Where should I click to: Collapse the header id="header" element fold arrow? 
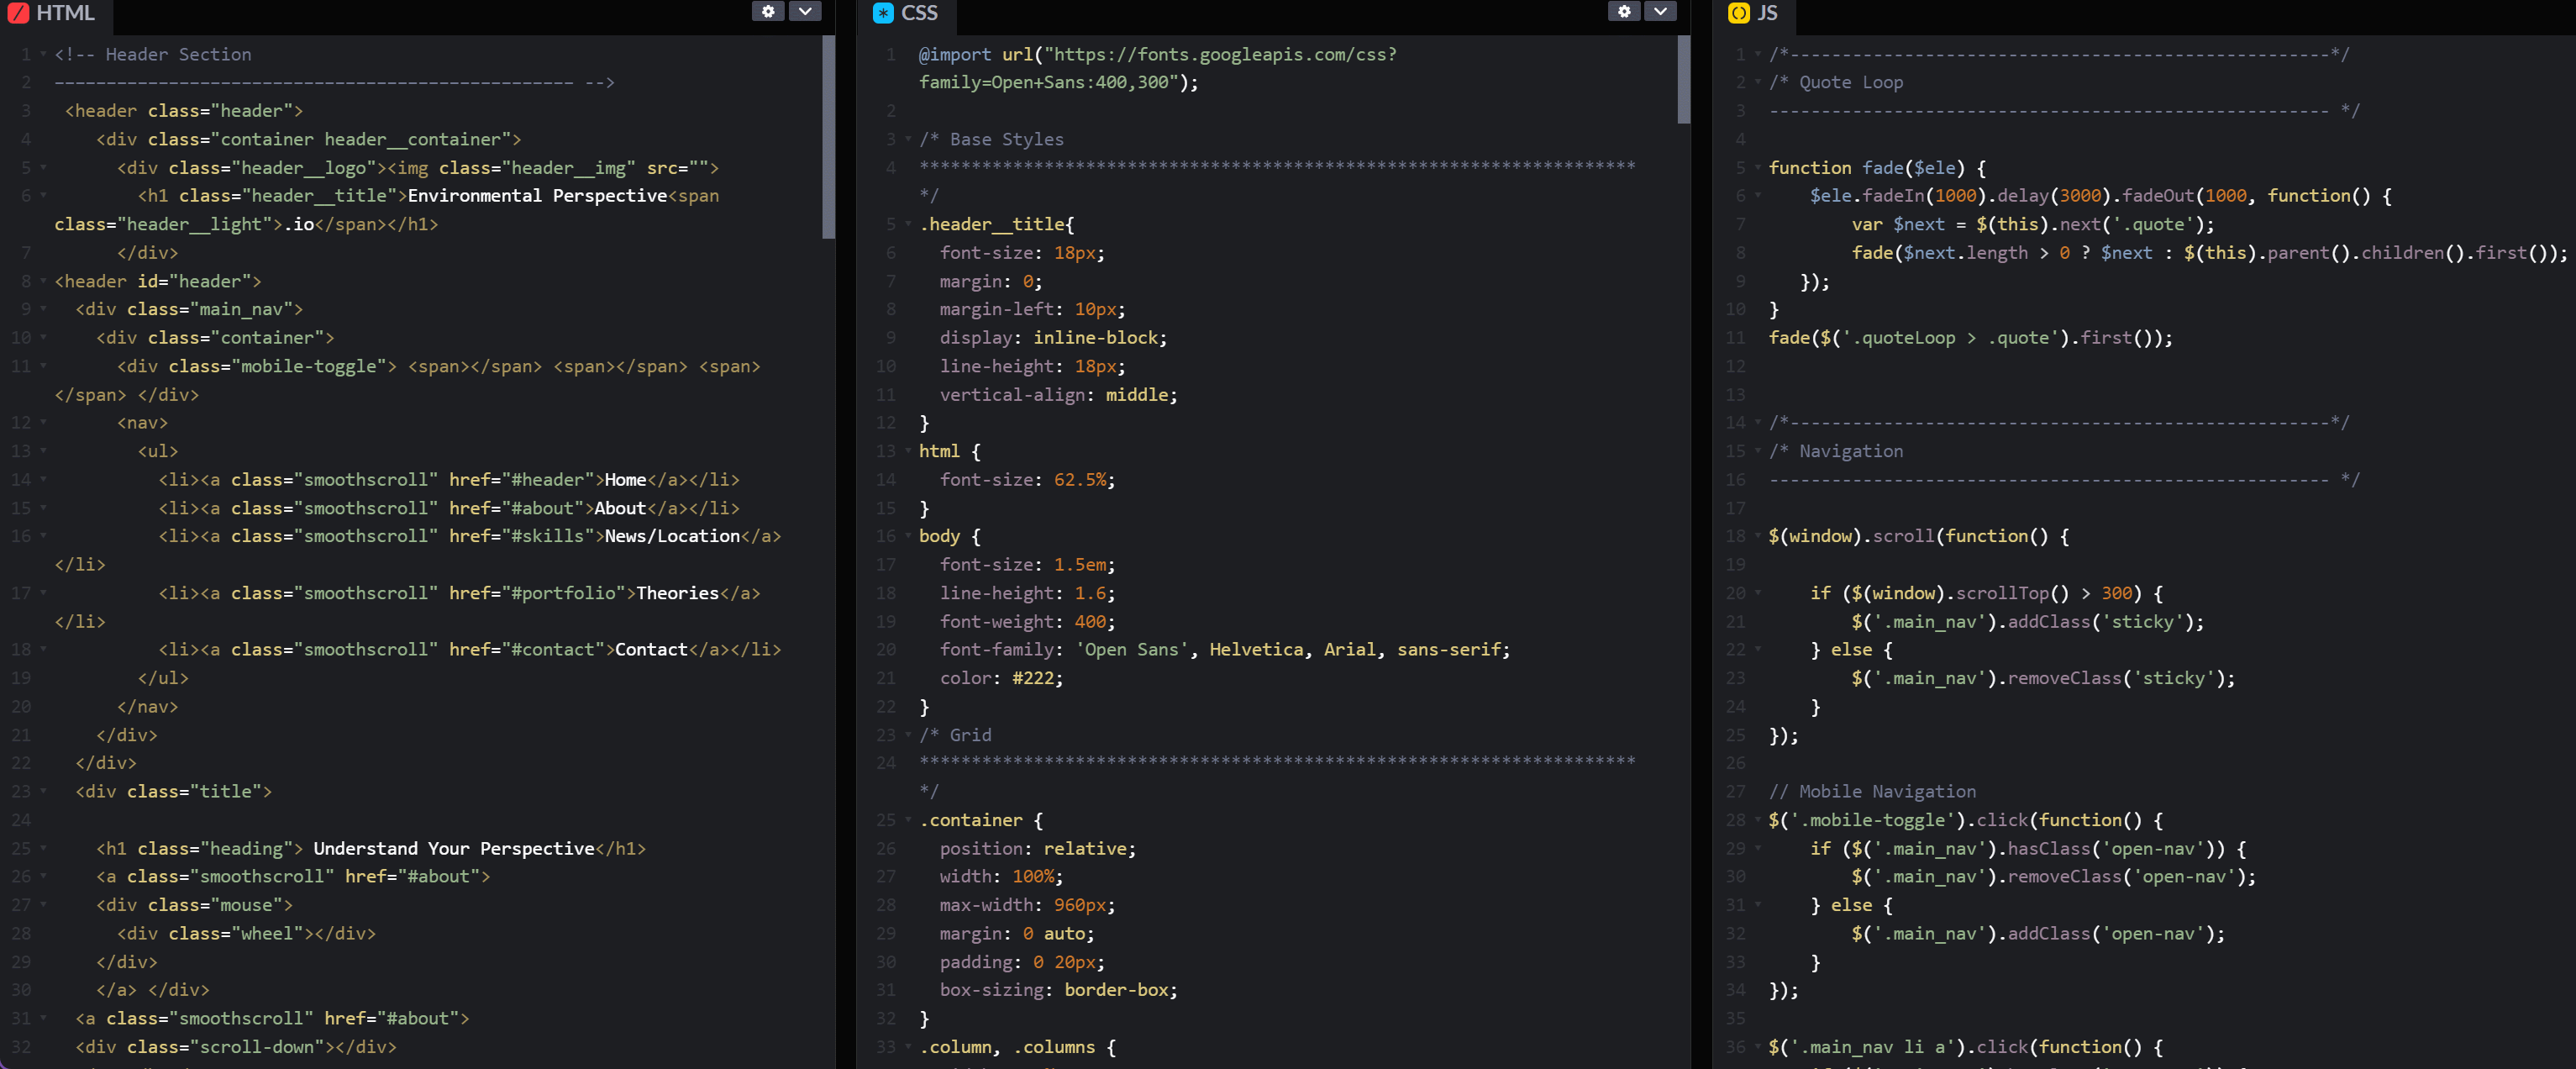43,282
